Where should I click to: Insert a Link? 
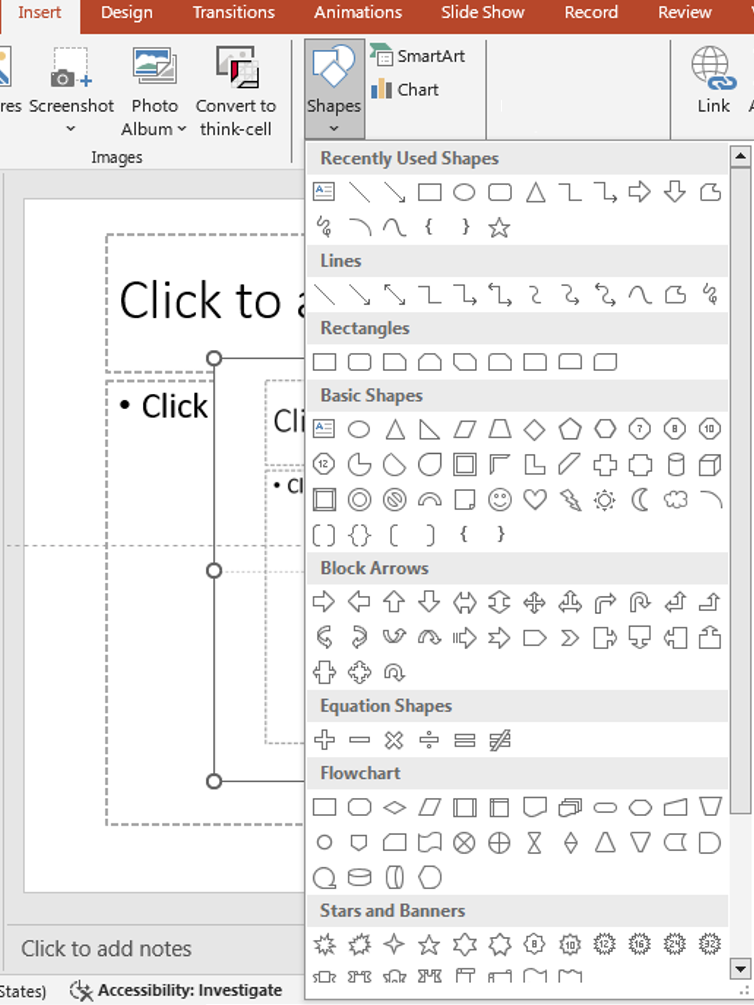tap(713, 80)
